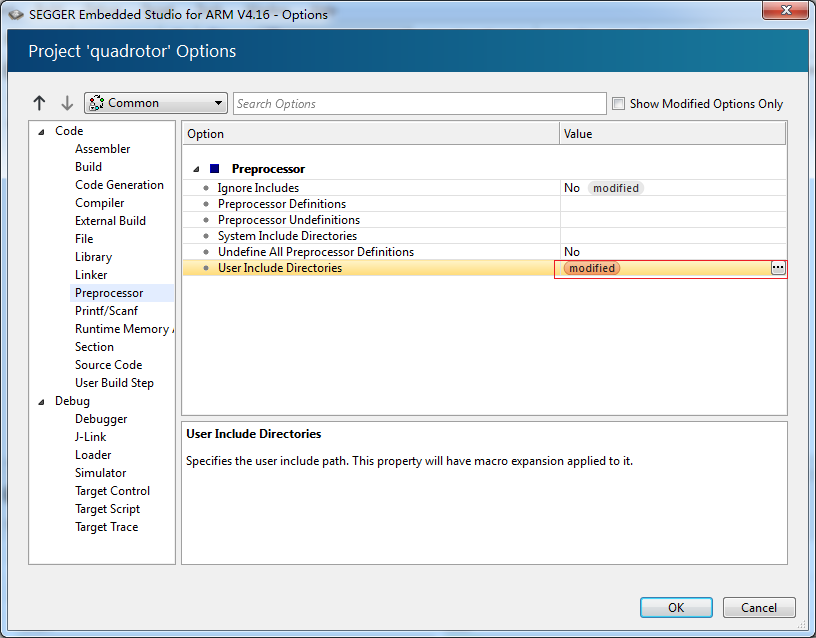Collapse the Code tree group
This screenshot has height=638, width=816.
(x=41, y=132)
